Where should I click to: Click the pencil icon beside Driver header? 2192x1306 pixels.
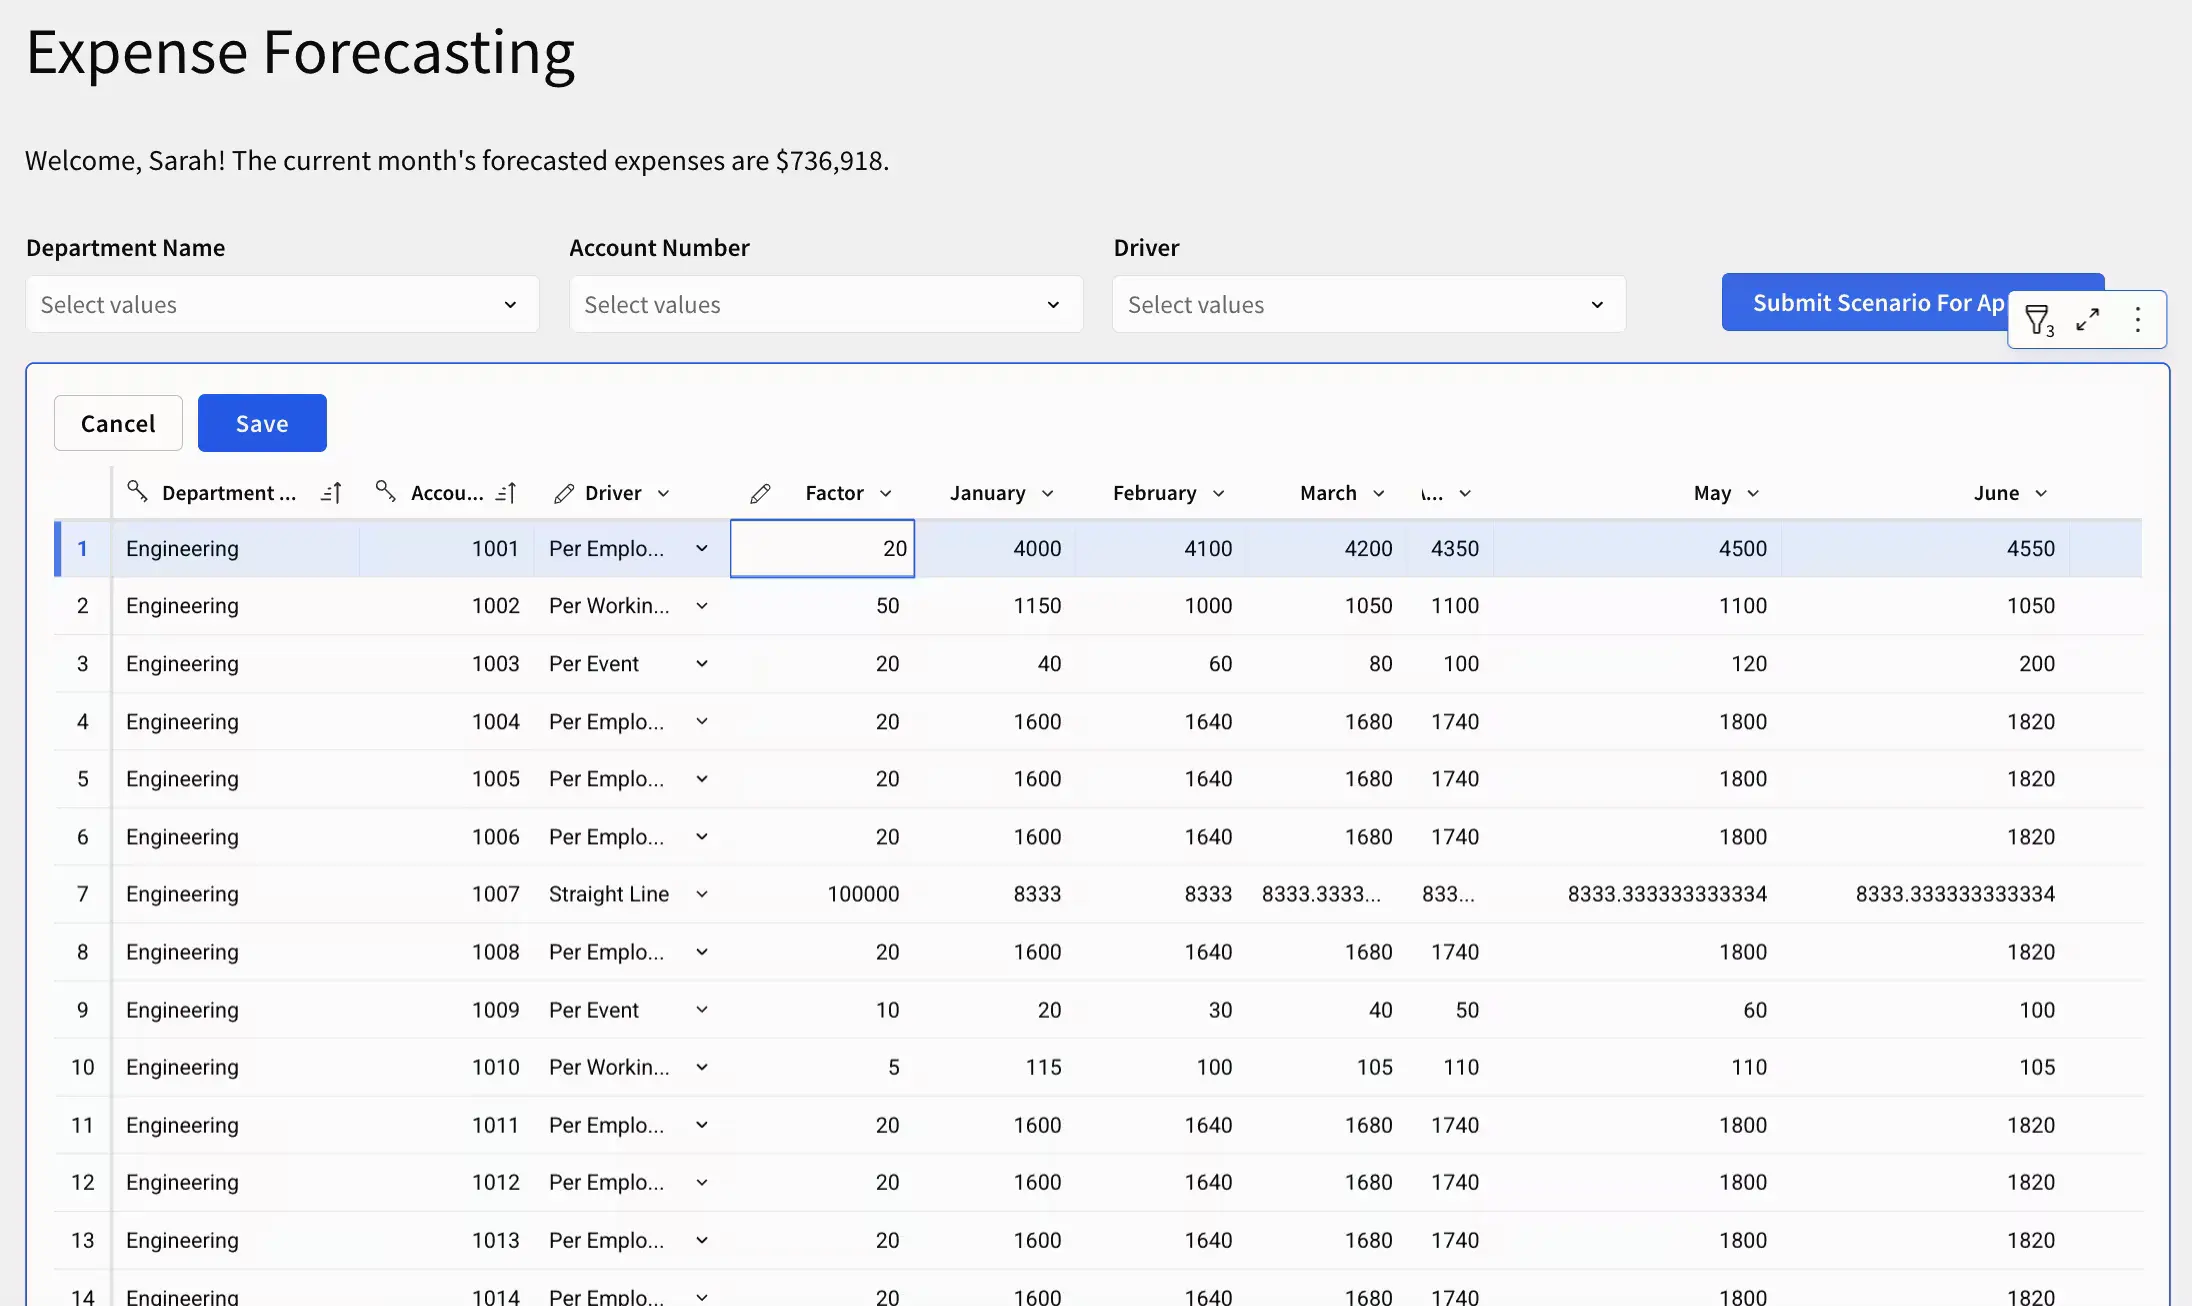pyautogui.click(x=564, y=493)
